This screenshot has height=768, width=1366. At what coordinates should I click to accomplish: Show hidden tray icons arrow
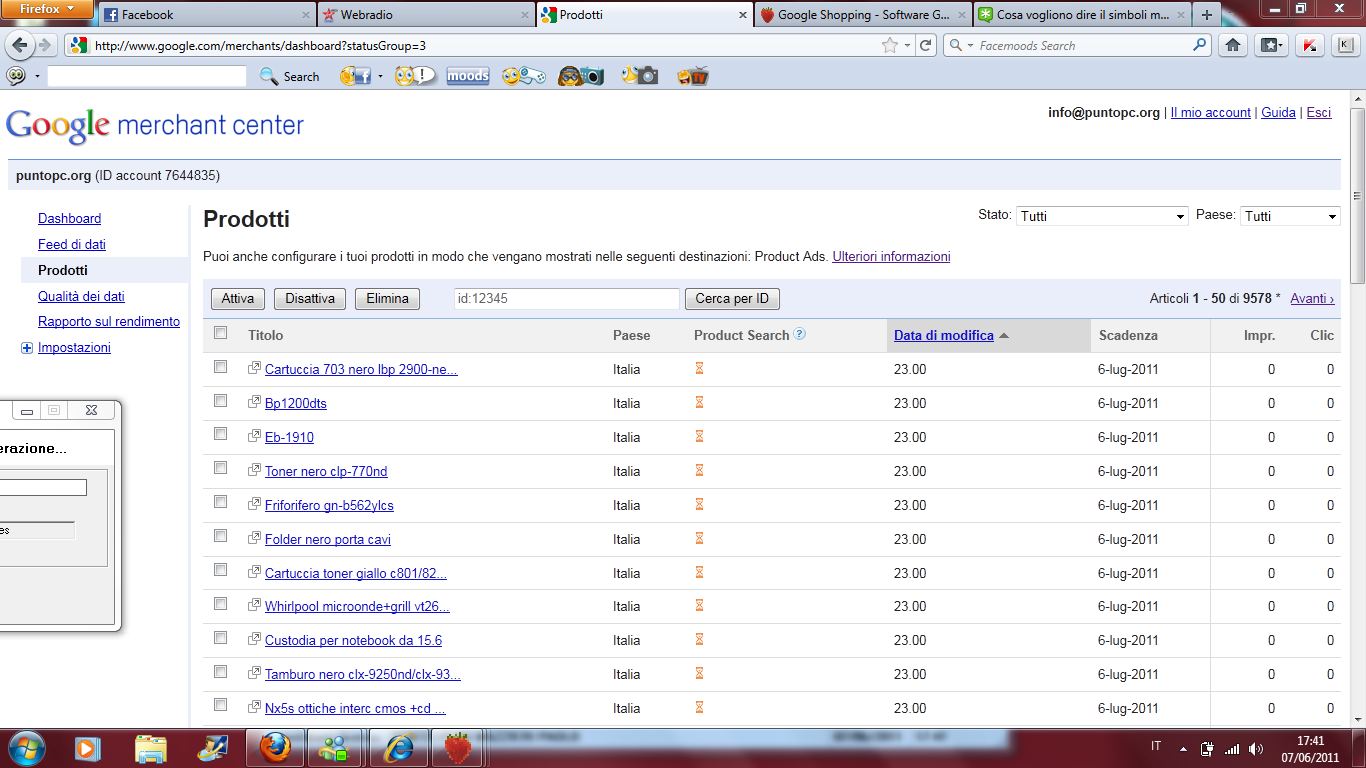coord(1183,748)
